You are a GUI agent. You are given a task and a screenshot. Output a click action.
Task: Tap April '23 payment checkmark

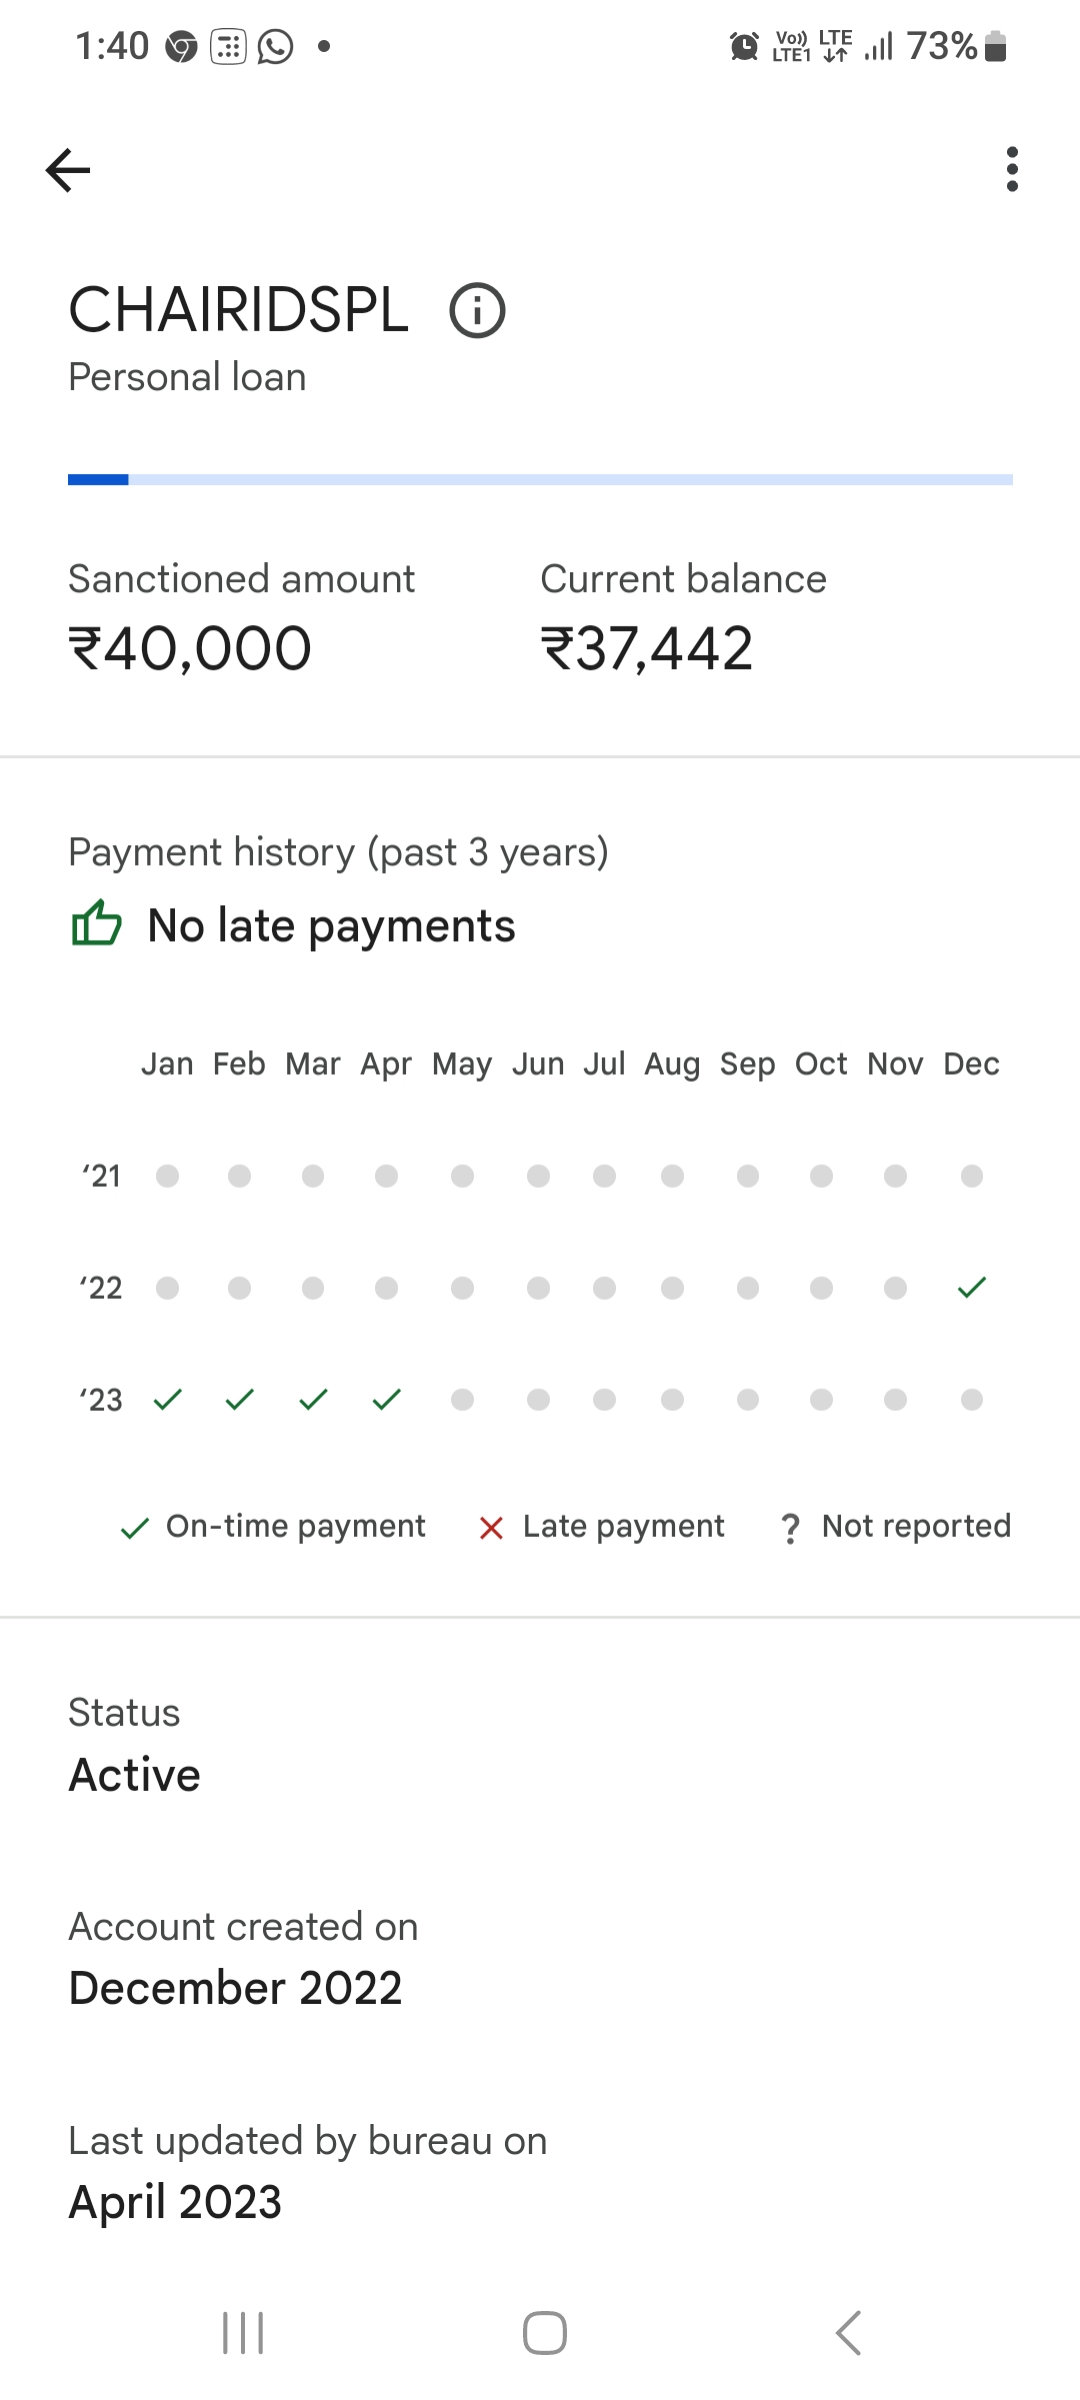coord(386,1400)
